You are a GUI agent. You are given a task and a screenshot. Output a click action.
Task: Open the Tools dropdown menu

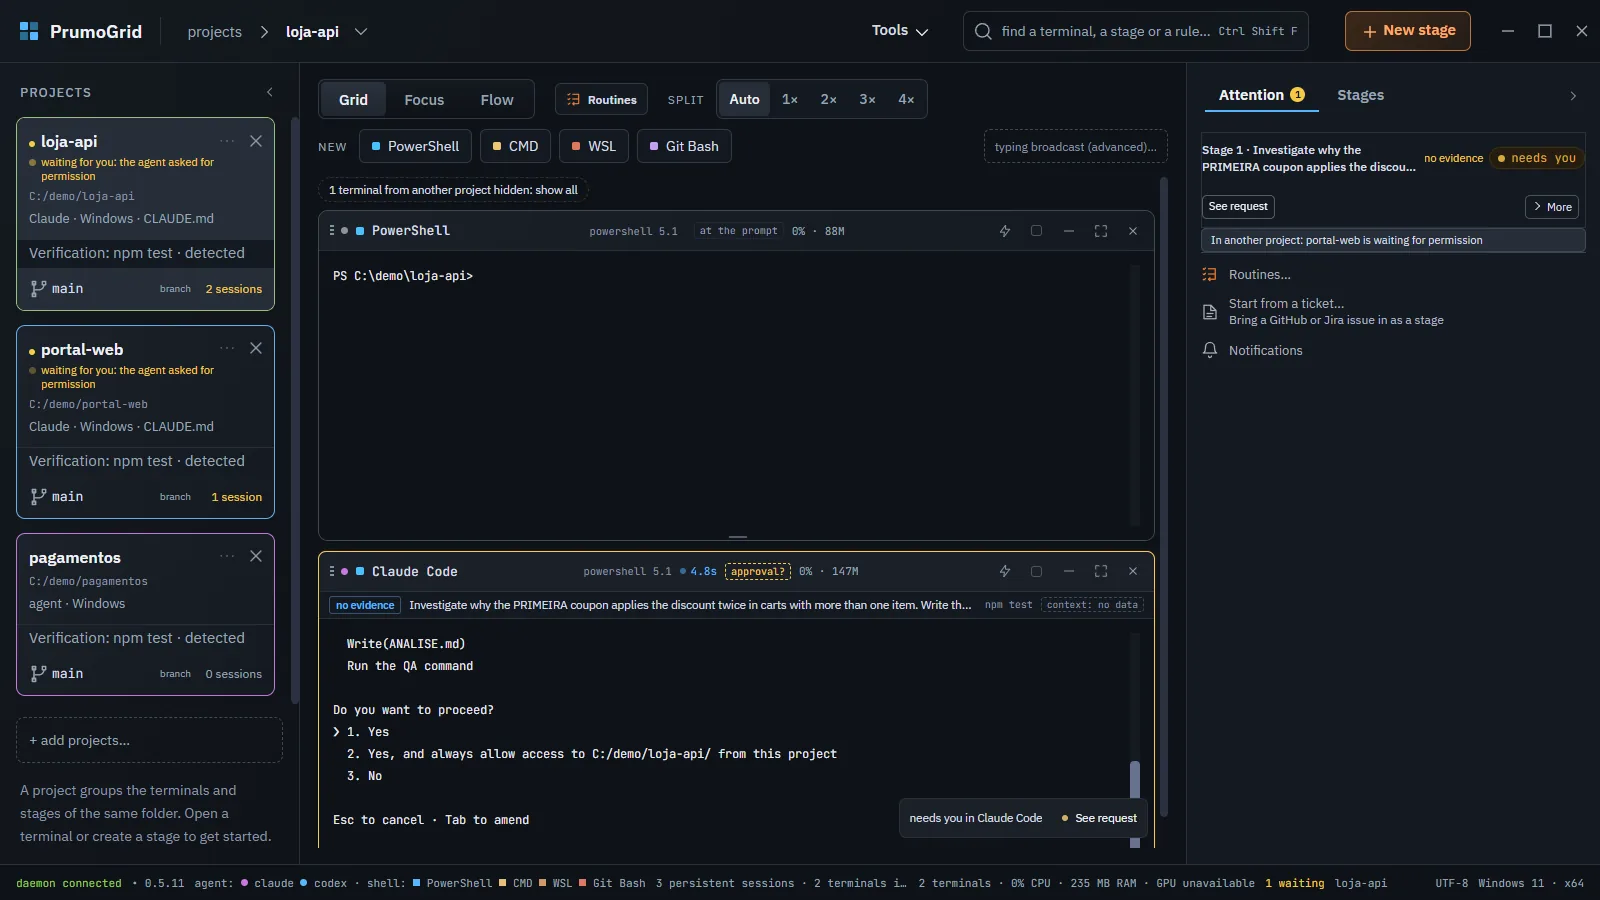[900, 31]
